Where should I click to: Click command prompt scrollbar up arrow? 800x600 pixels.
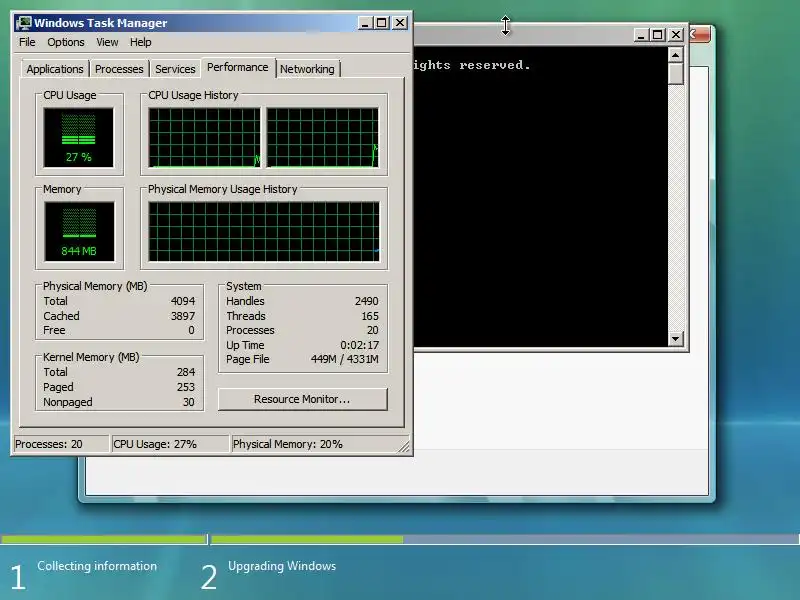pyautogui.click(x=676, y=55)
